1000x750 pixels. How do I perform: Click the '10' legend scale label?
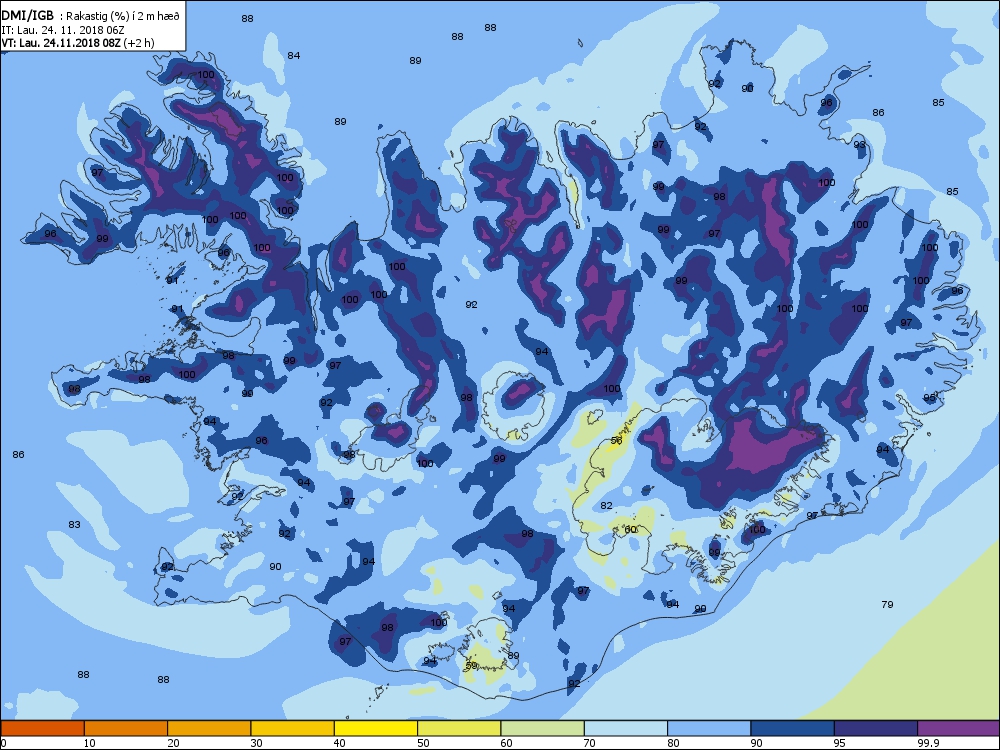coord(90,743)
